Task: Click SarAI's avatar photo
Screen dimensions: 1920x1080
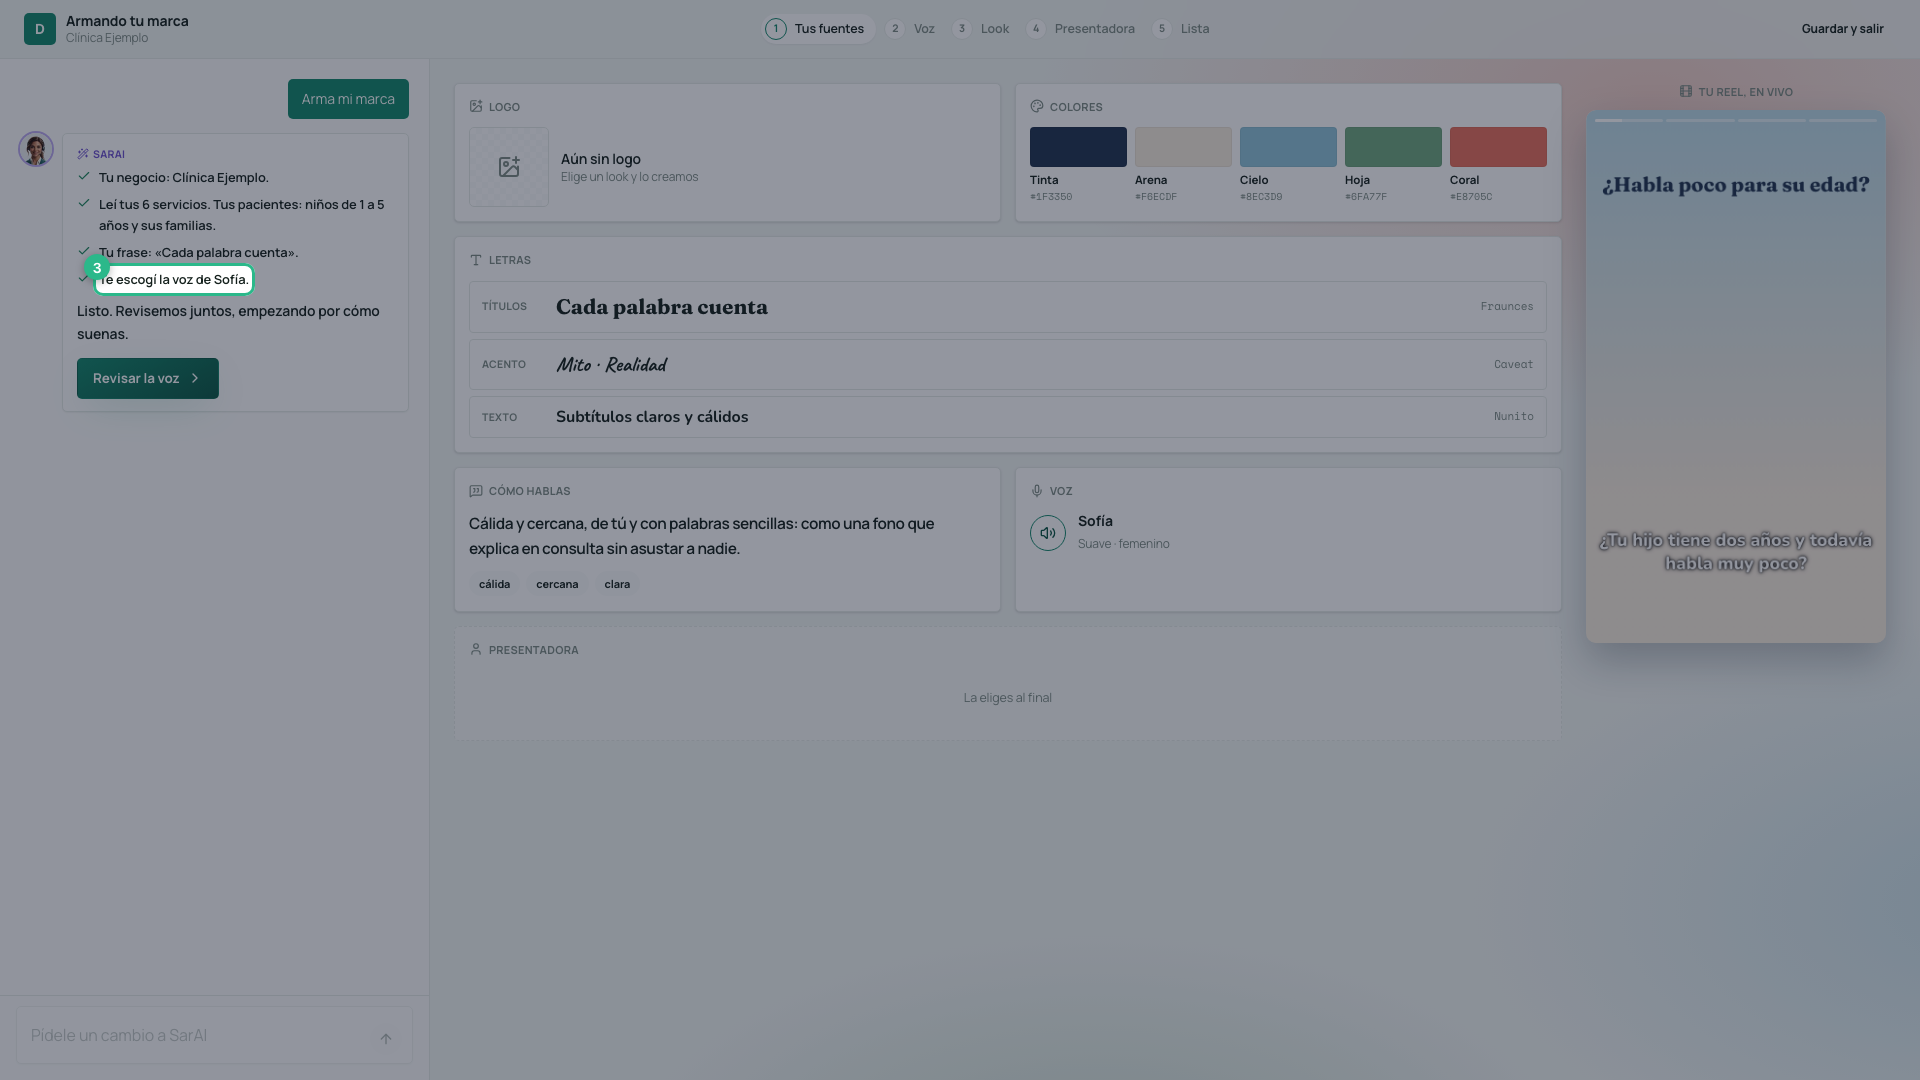Action: coord(36,149)
